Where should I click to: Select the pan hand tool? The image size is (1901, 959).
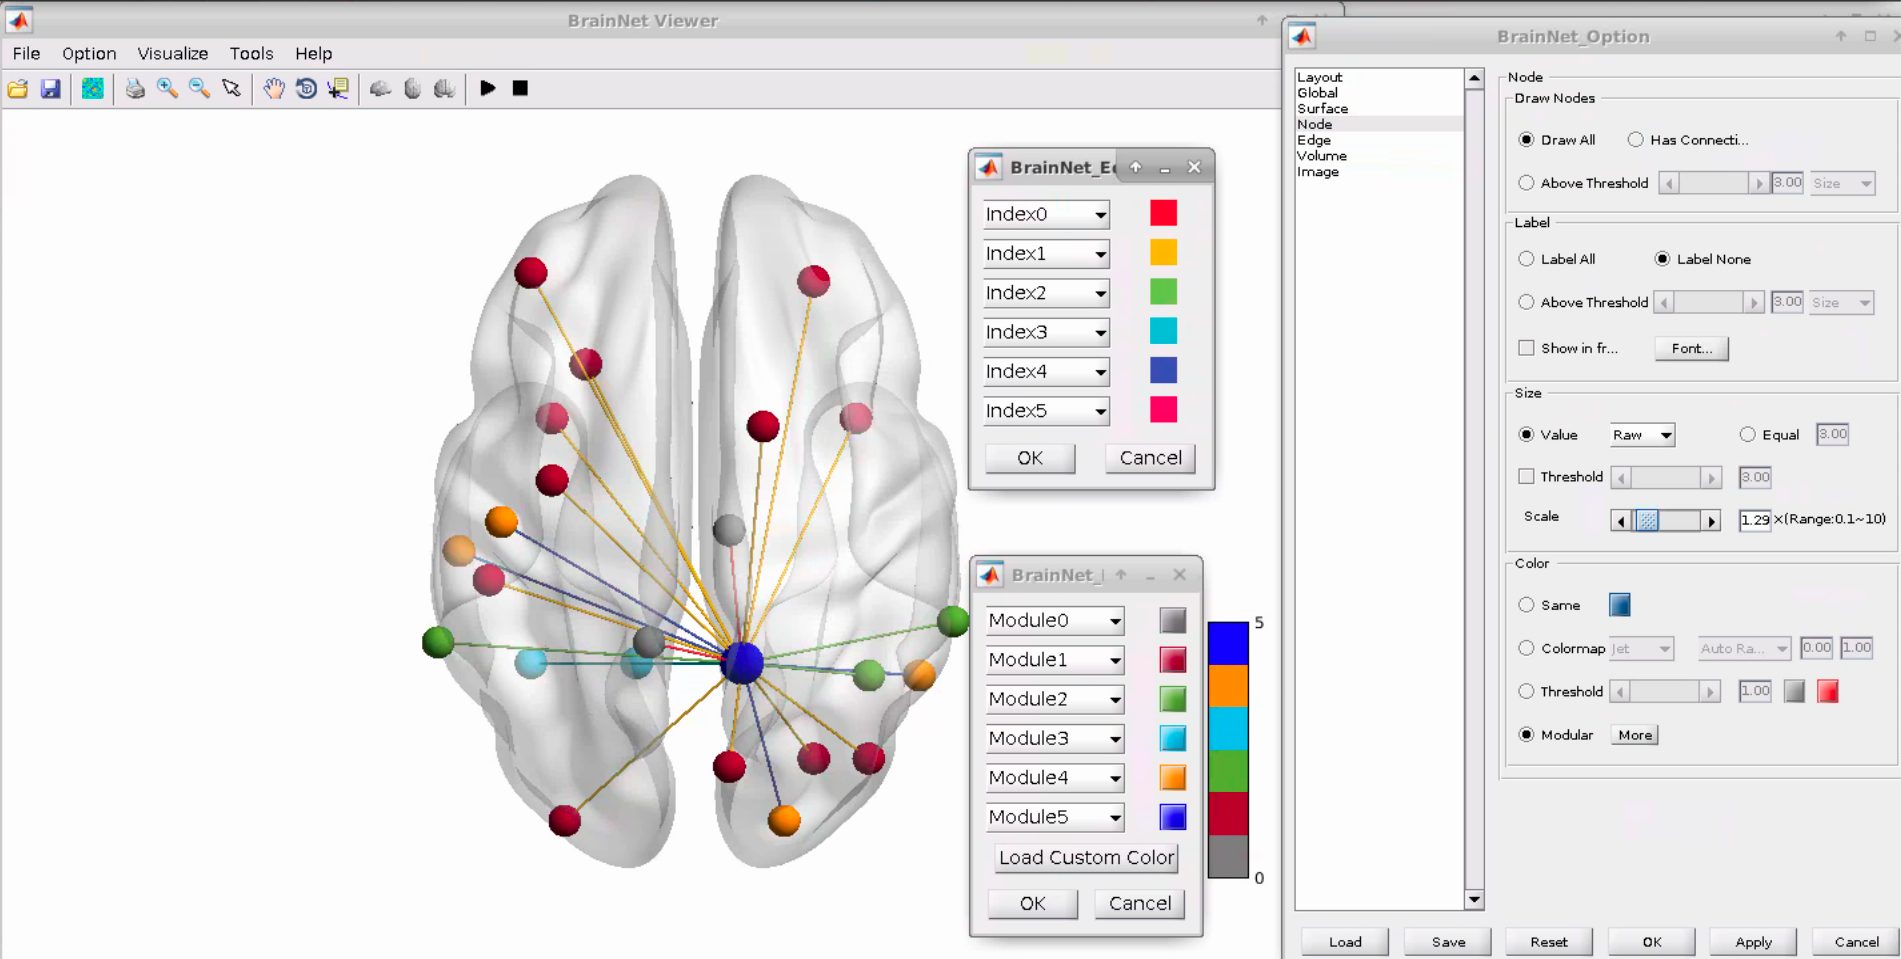click(x=273, y=89)
